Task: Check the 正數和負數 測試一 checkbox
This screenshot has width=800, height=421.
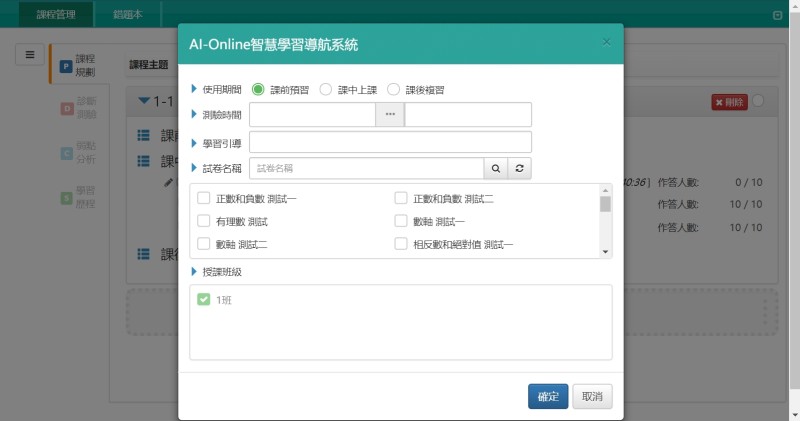Action: point(204,198)
